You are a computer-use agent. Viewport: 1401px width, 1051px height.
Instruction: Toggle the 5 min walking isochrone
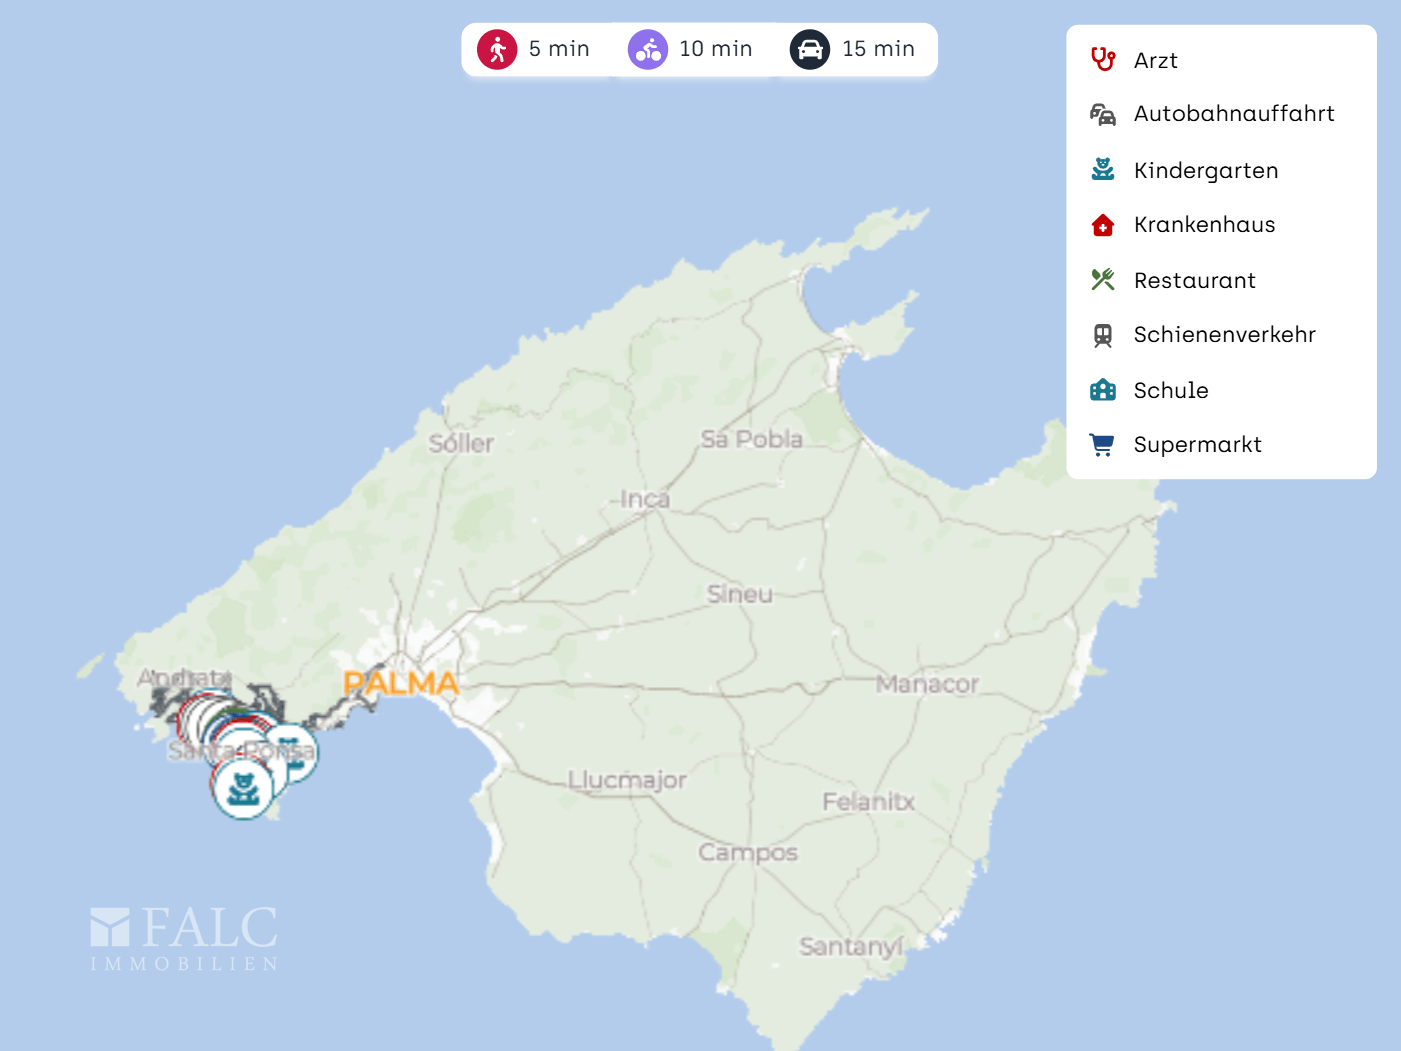point(535,49)
